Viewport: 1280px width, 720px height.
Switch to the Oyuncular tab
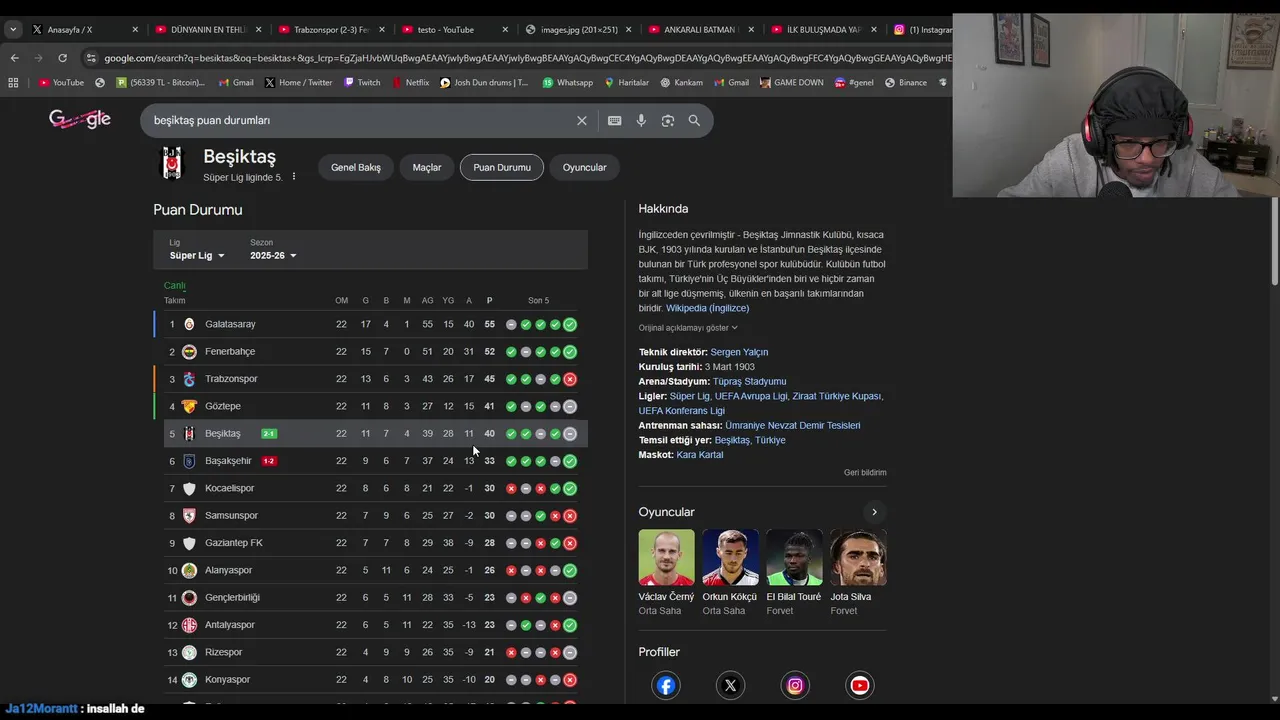point(584,168)
